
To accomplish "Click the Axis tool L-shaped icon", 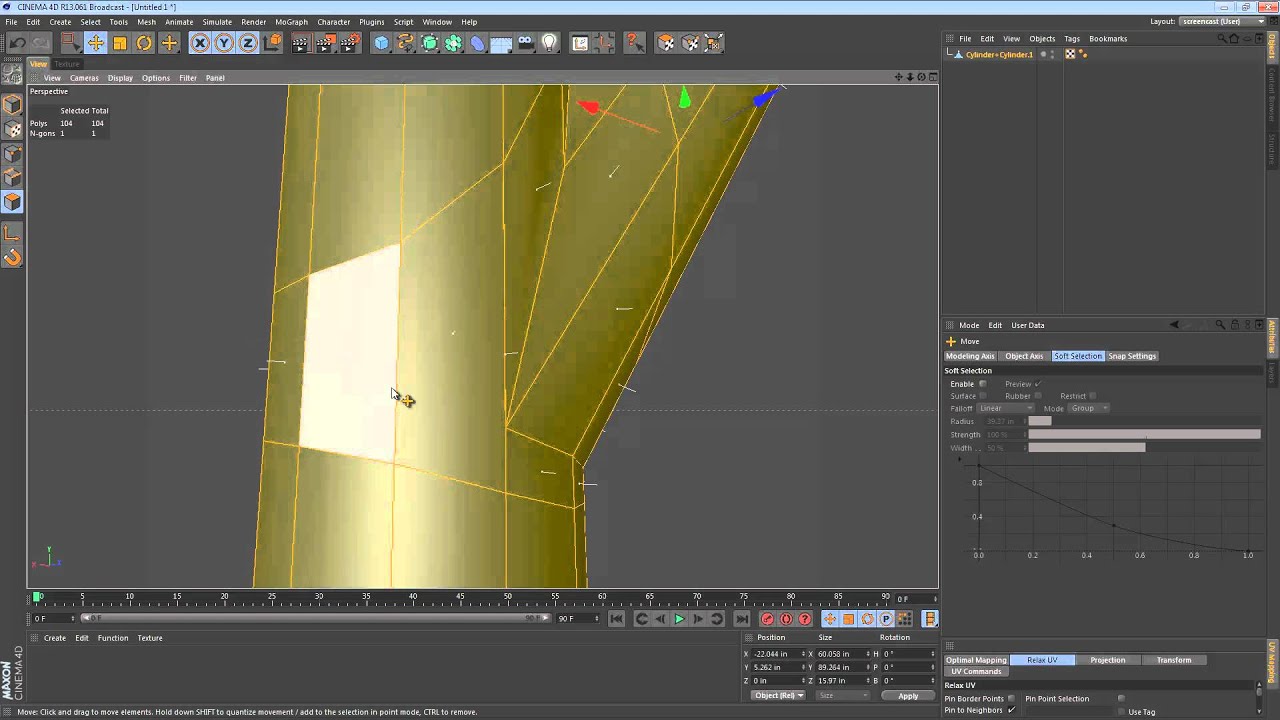I will coord(12,233).
